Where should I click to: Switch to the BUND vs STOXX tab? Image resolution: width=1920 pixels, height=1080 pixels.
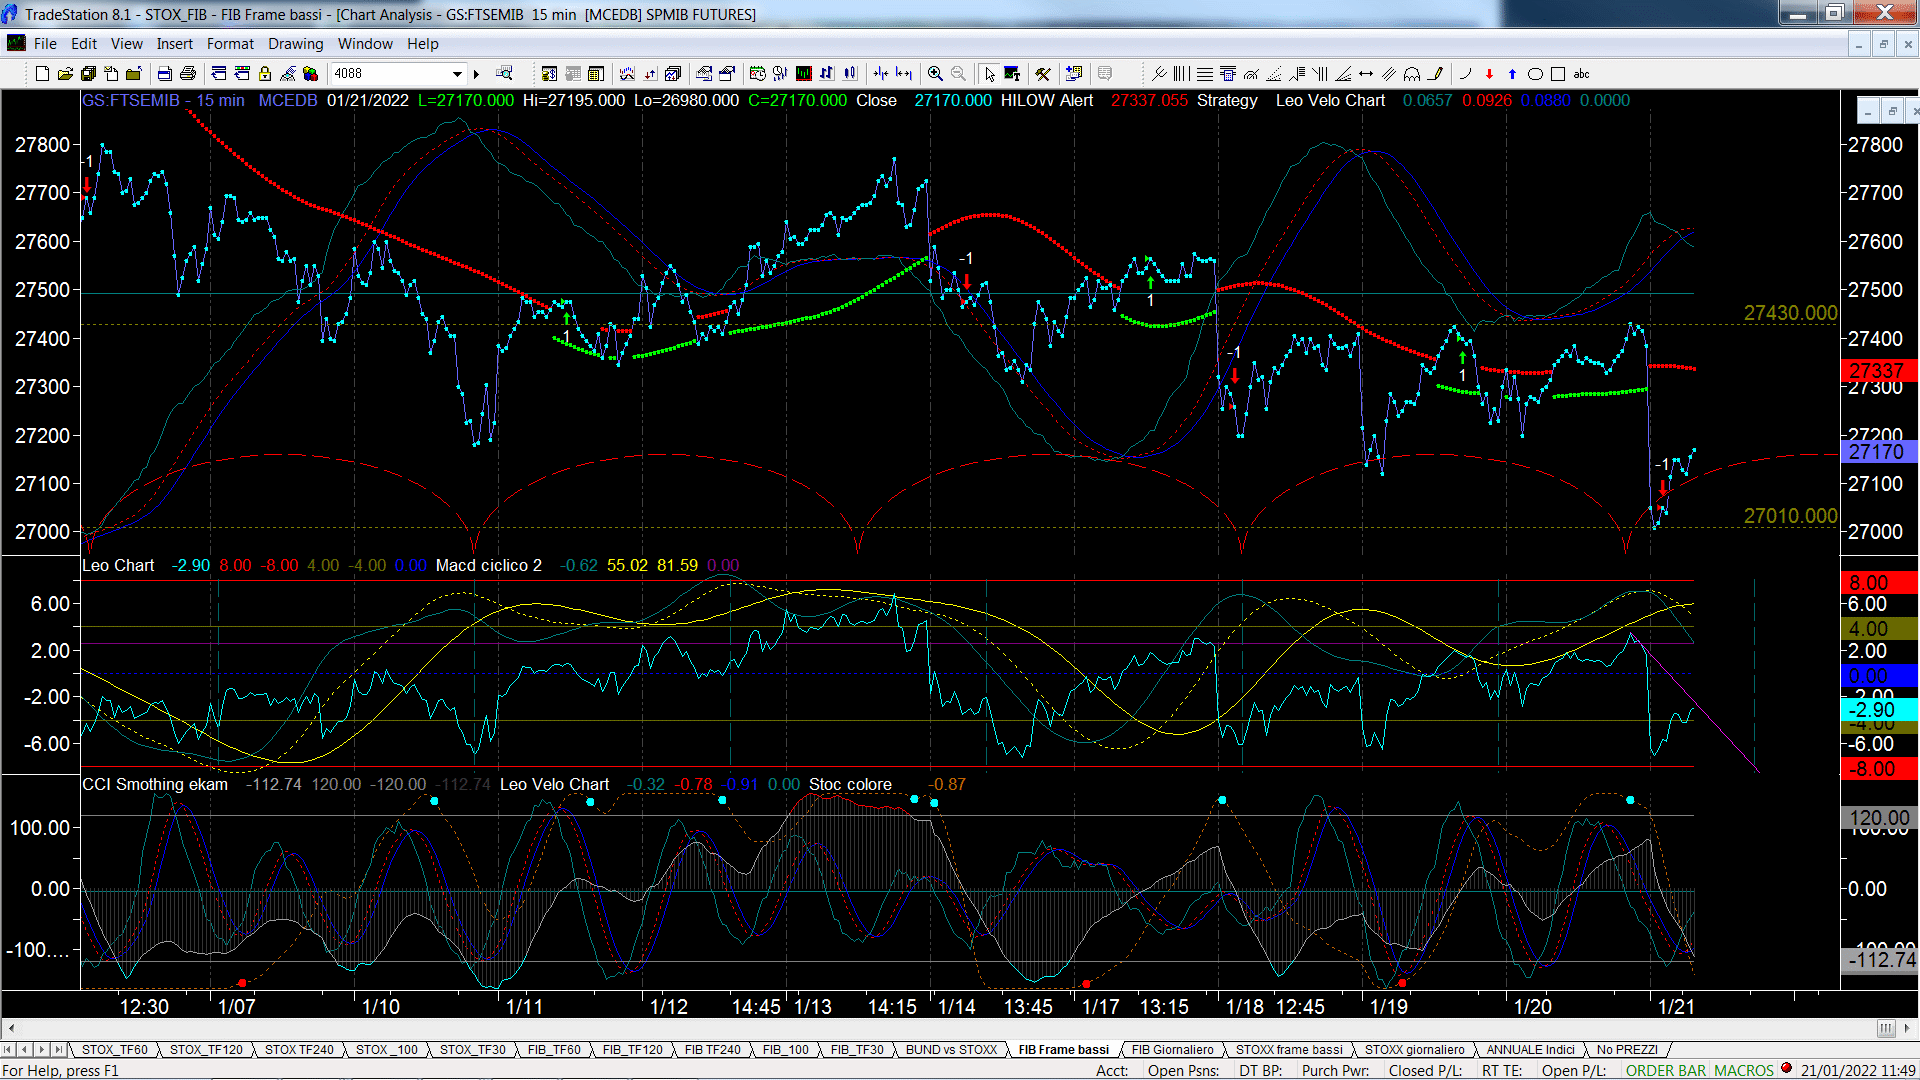[951, 1049]
